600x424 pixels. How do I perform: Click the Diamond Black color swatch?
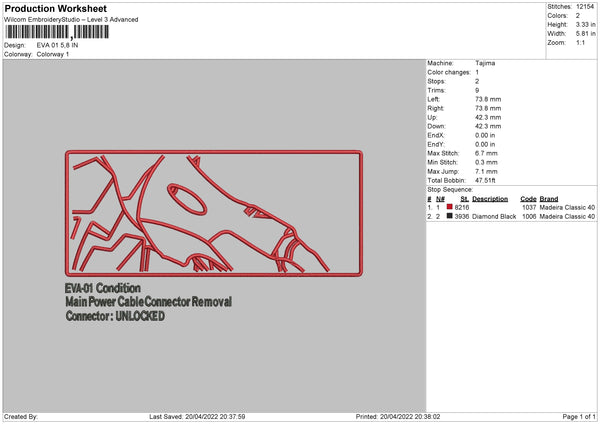tap(450, 216)
